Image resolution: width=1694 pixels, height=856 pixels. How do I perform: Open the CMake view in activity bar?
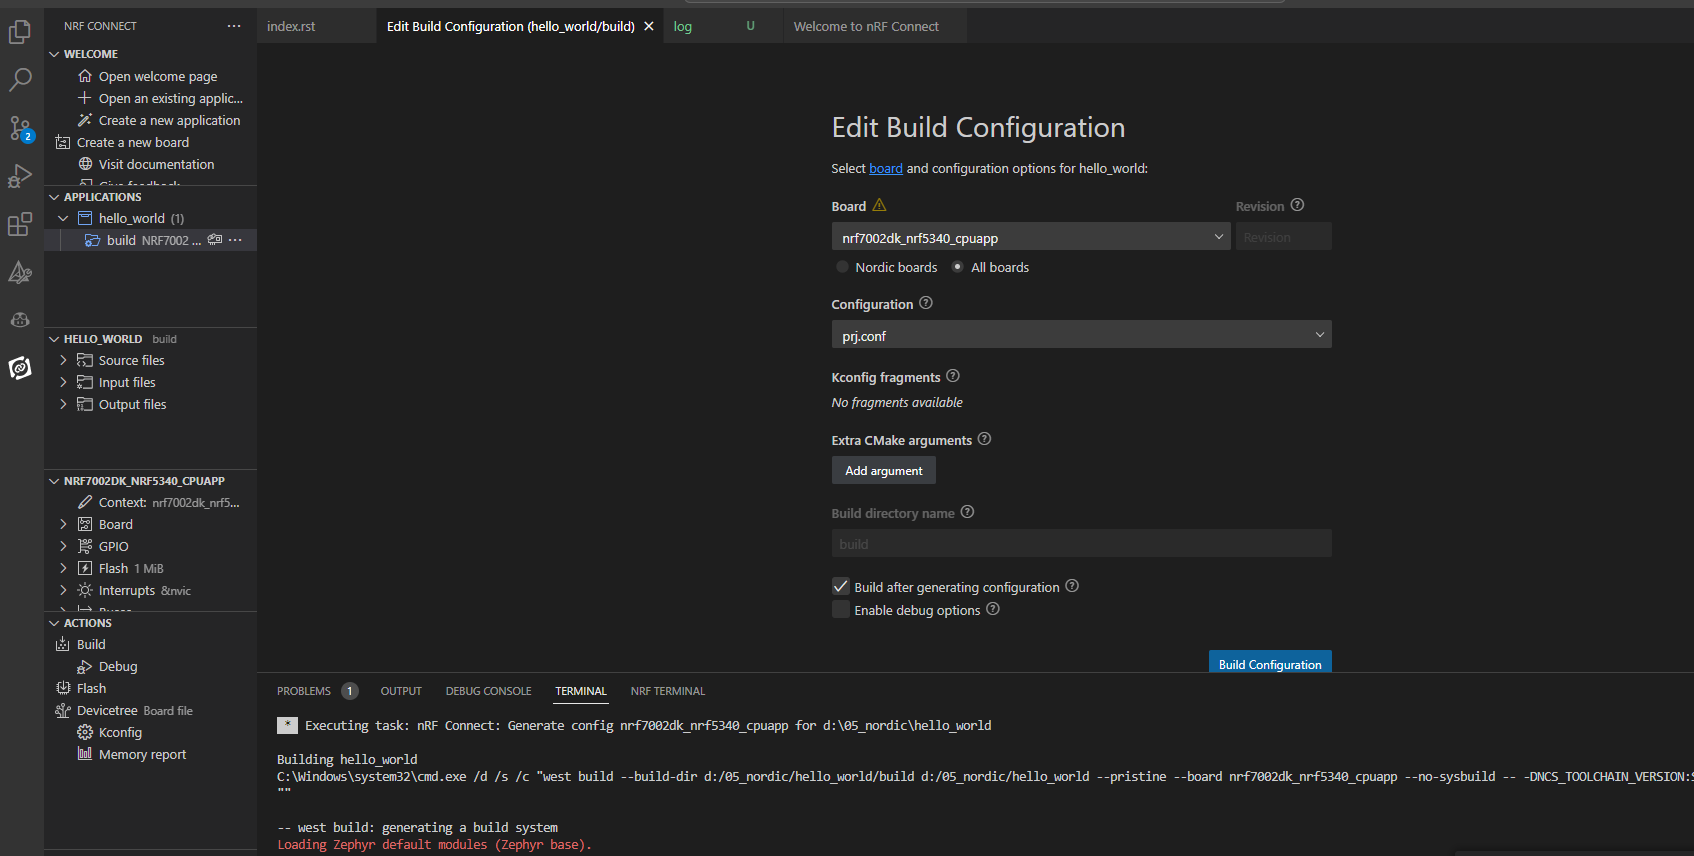(20, 272)
